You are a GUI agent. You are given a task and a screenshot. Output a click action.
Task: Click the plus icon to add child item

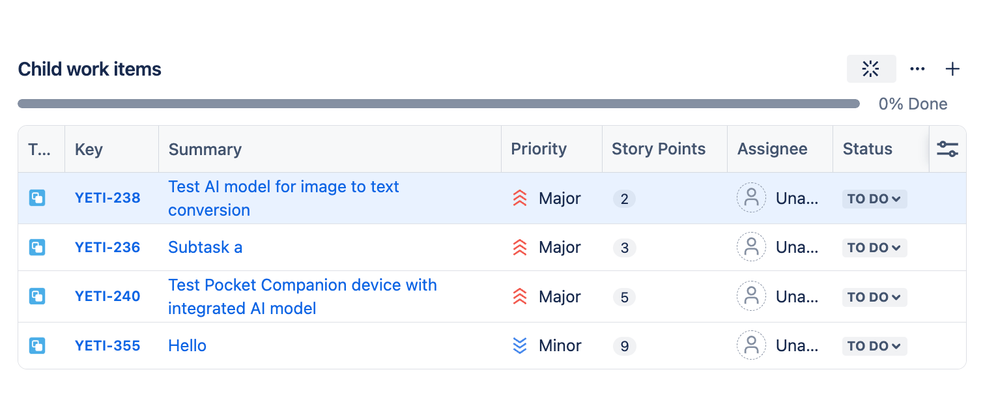(x=952, y=69)
